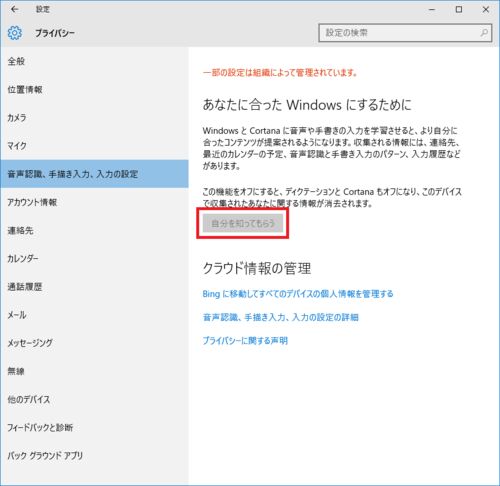Open メール privacy settings
The image size is (500, 486).
click(x=94, y=315)
